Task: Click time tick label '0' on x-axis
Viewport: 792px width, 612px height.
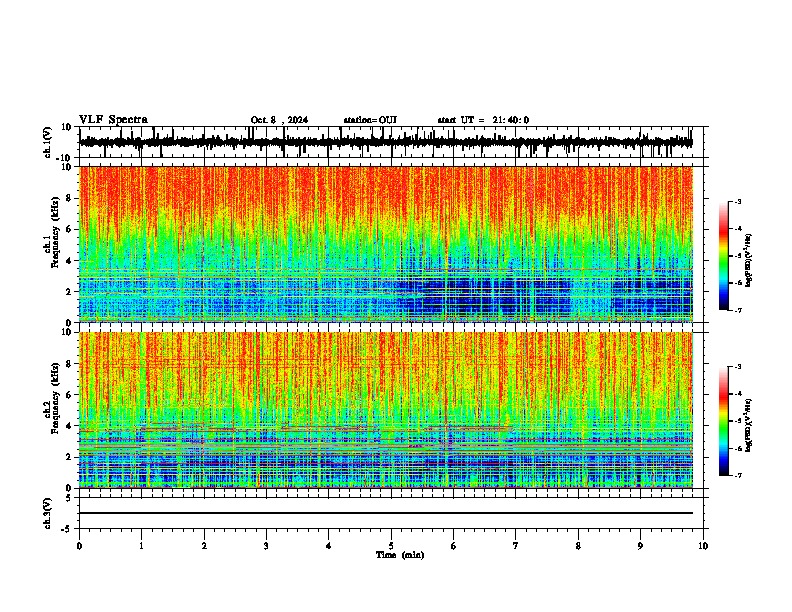Action: pos(79,546)
